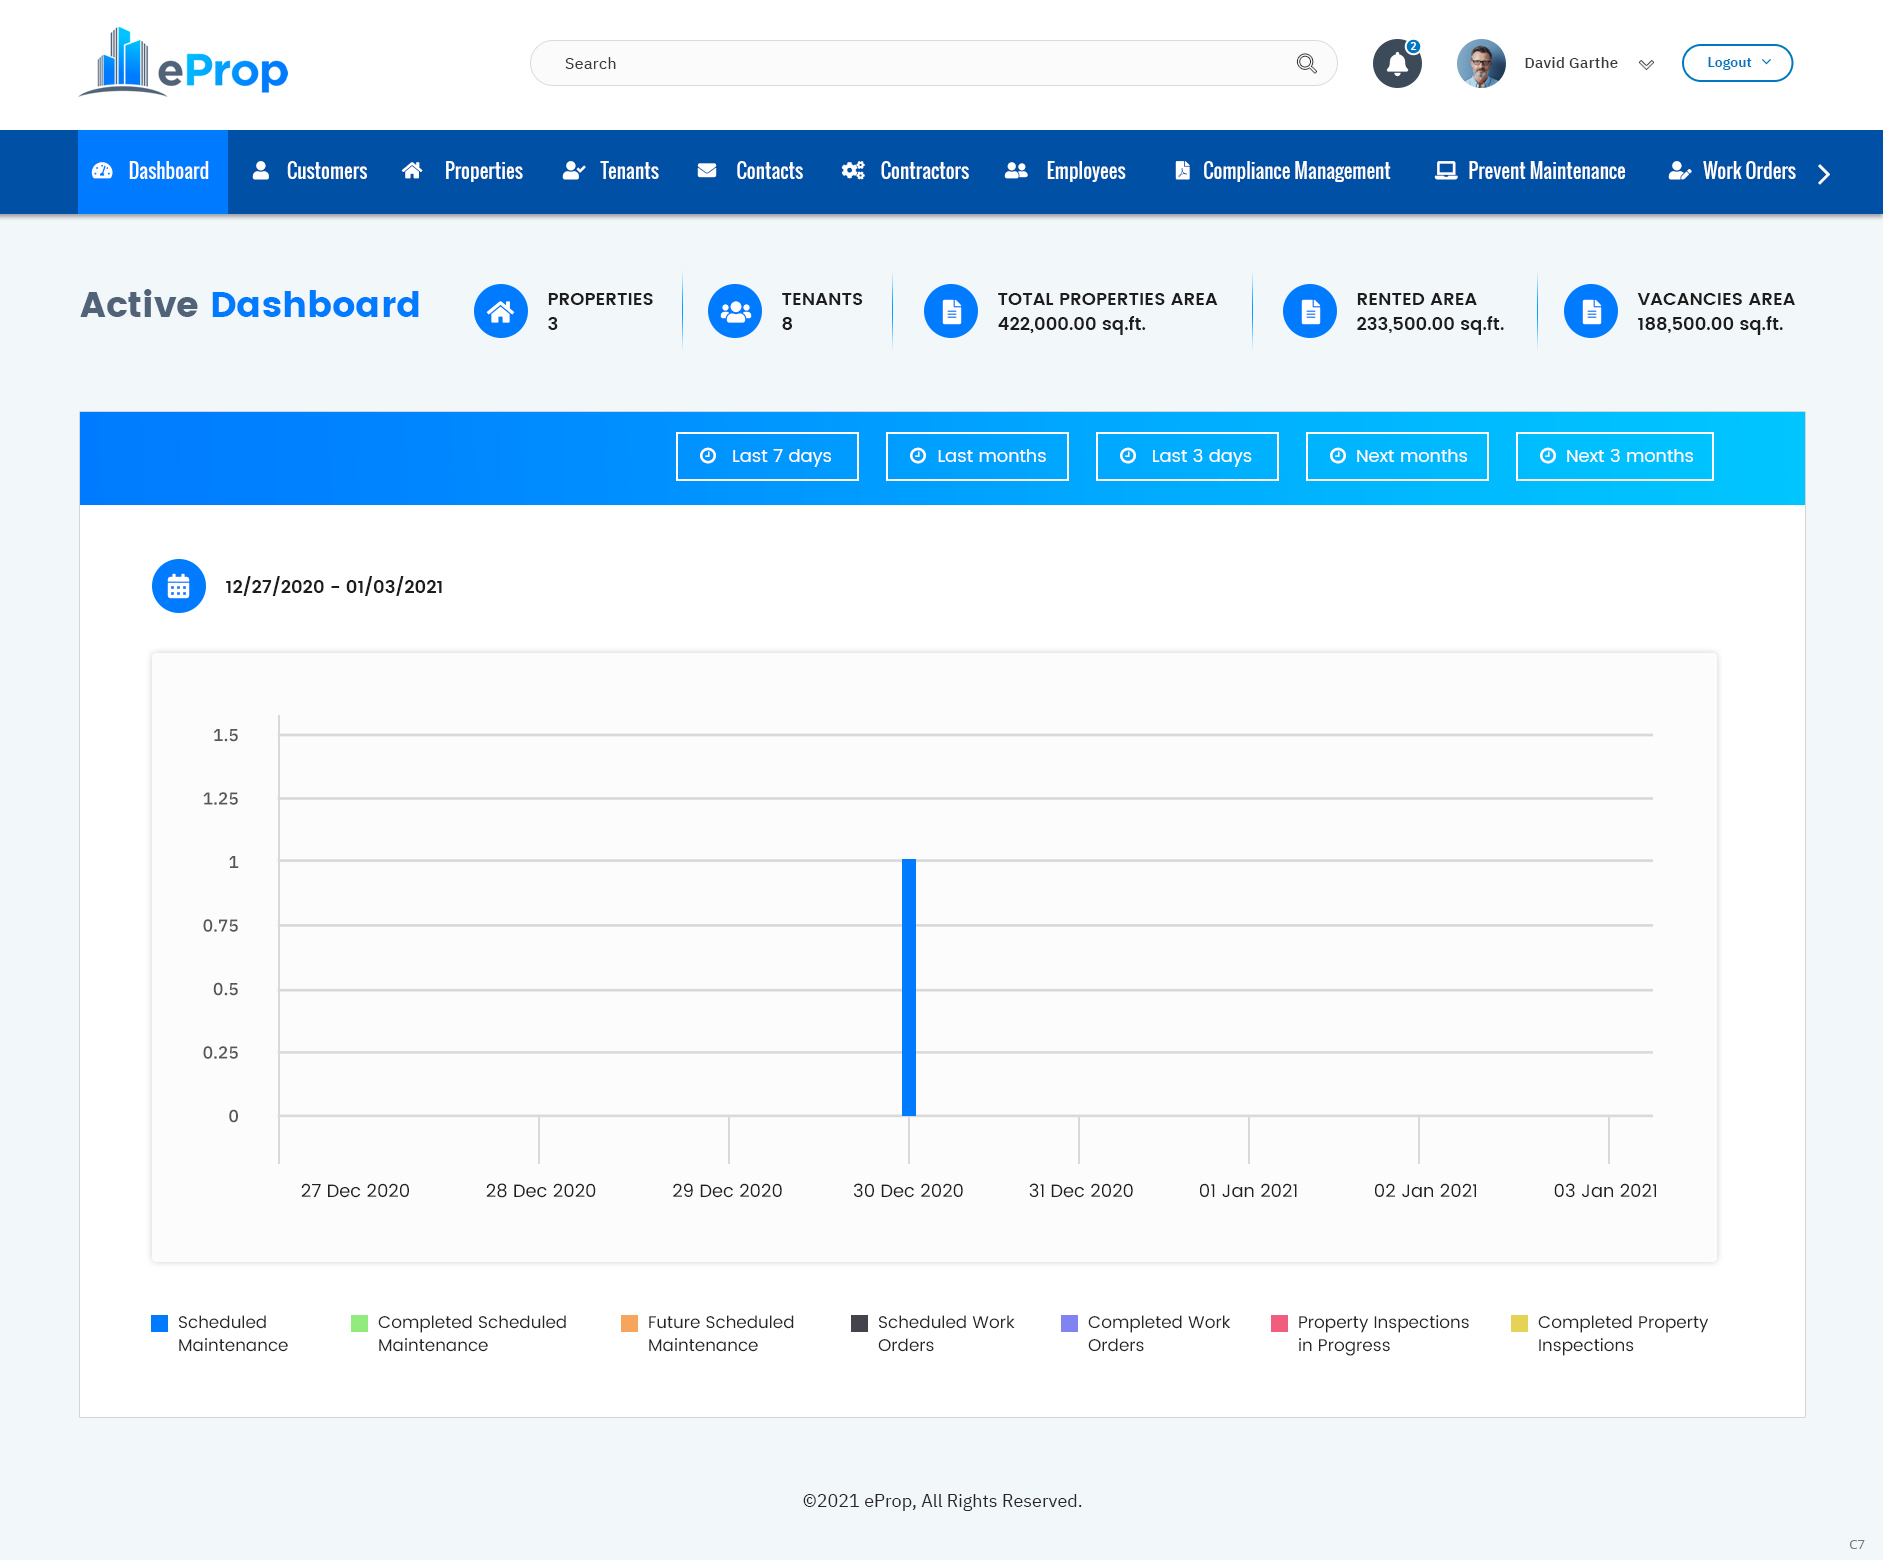Viewport: 1883px width, 1560px height.
Task: Click David Garthe's profile avatar
Action: pyautogui.click(x=1481, y=64)
